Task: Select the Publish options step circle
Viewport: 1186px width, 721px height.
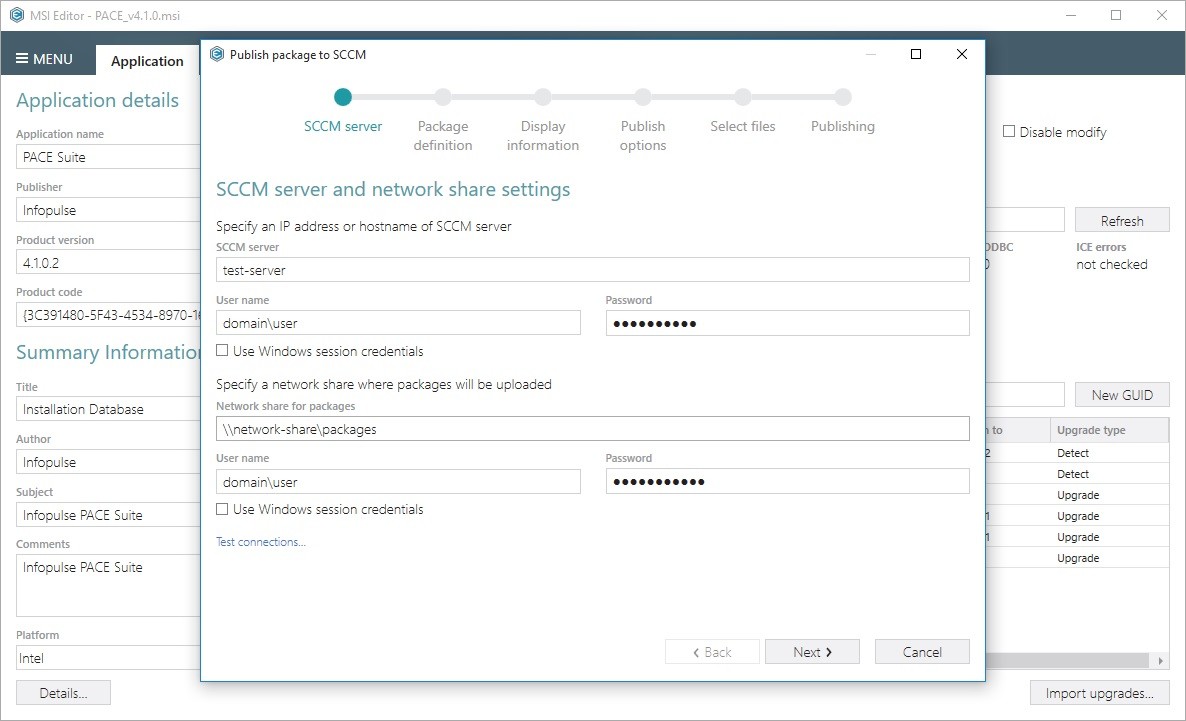Action: coord(643,97)
